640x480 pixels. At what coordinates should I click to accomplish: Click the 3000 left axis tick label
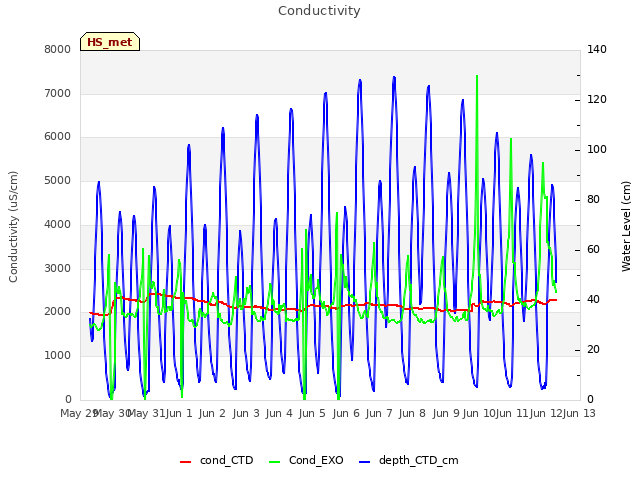coord(58,268)
